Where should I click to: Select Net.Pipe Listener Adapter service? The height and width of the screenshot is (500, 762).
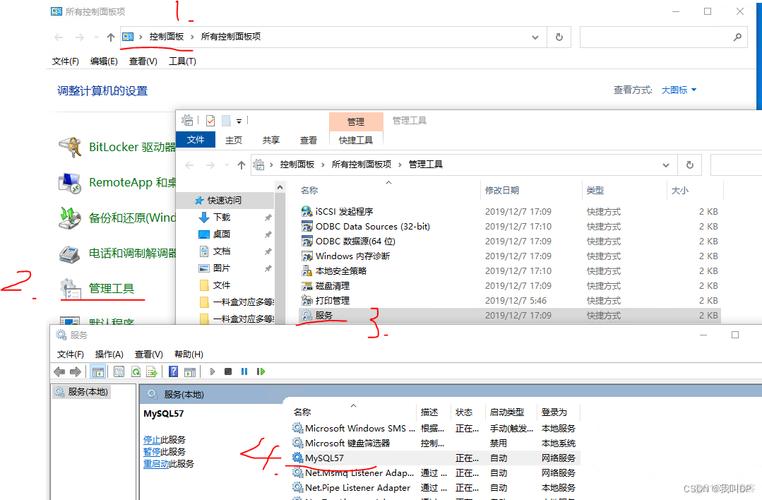point(435,487)
